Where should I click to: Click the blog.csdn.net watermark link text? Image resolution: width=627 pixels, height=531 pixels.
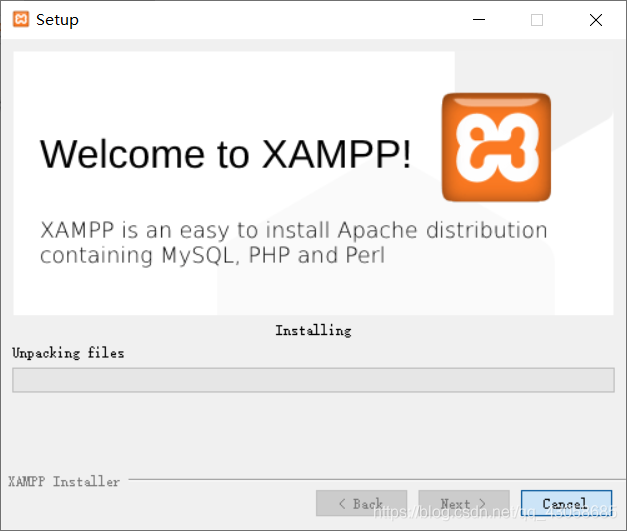coord(493,512)
